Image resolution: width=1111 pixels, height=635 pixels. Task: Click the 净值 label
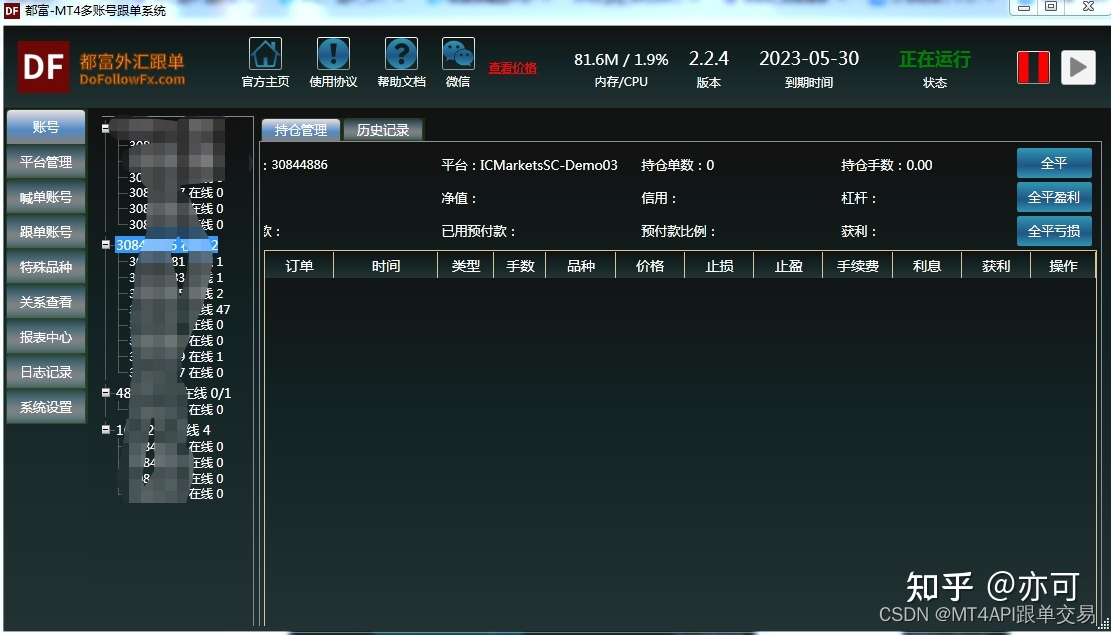click(459, 198)
